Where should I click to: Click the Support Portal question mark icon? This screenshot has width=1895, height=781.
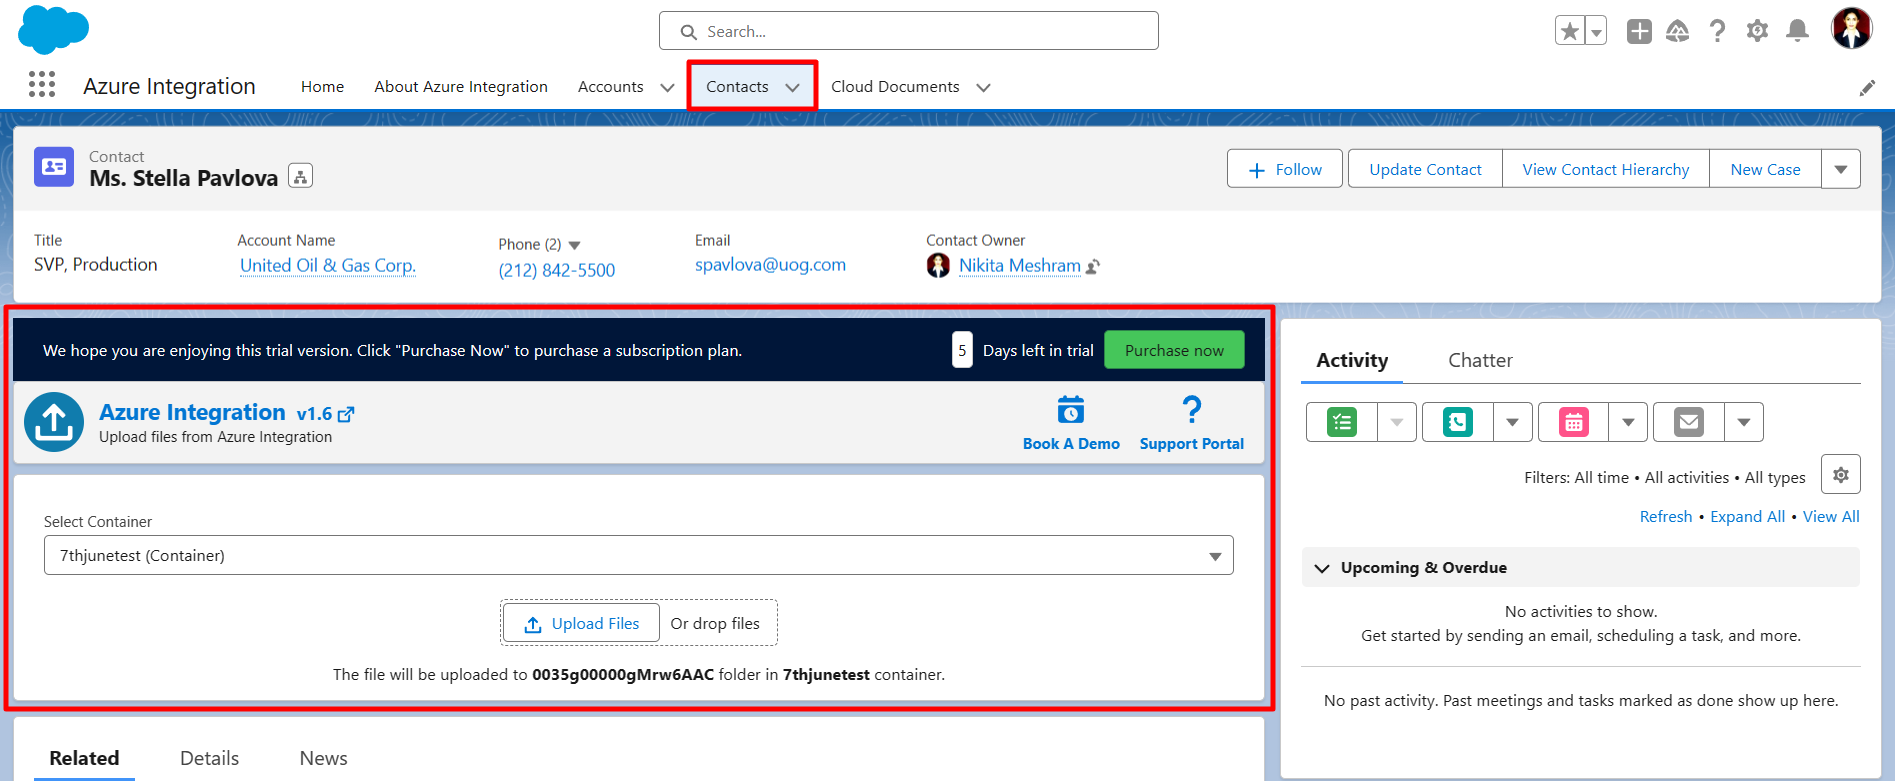(x=1191, y=409)
